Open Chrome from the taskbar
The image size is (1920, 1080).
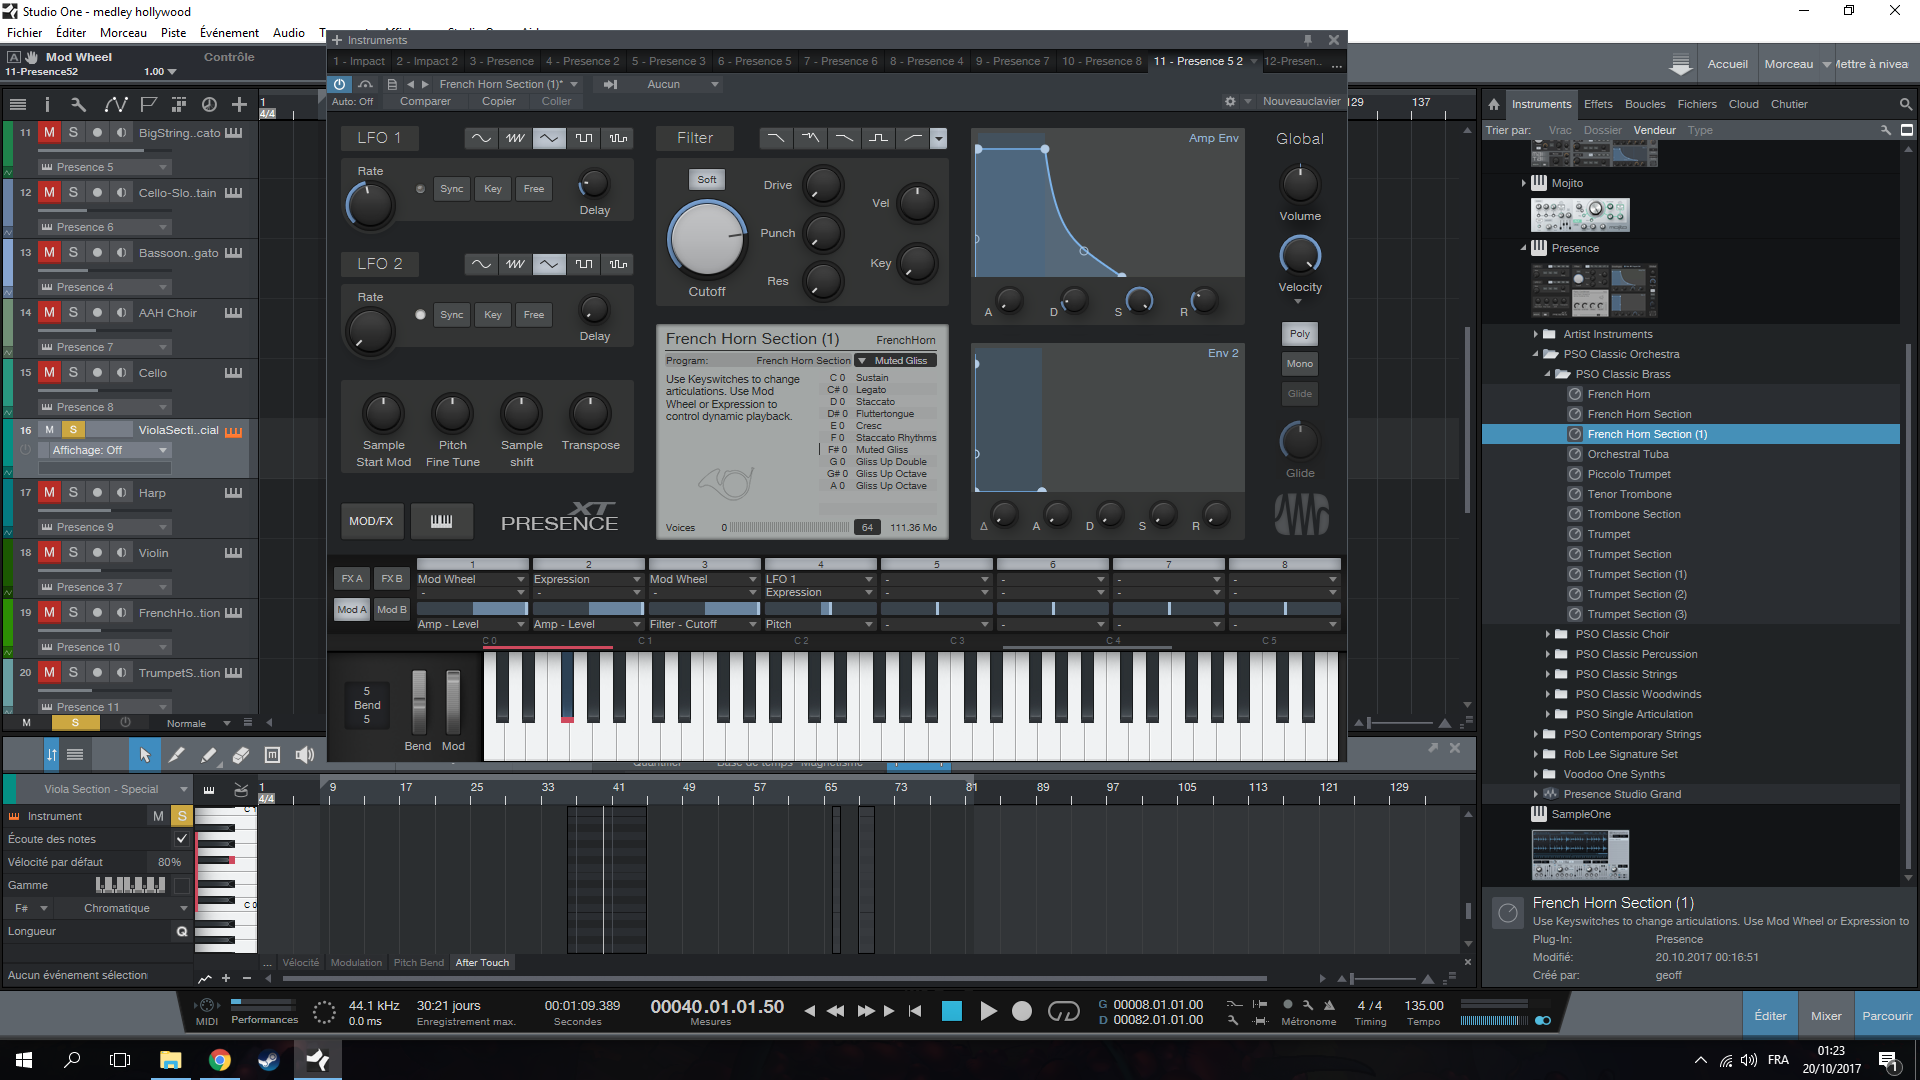click(x=220, y=1060)
